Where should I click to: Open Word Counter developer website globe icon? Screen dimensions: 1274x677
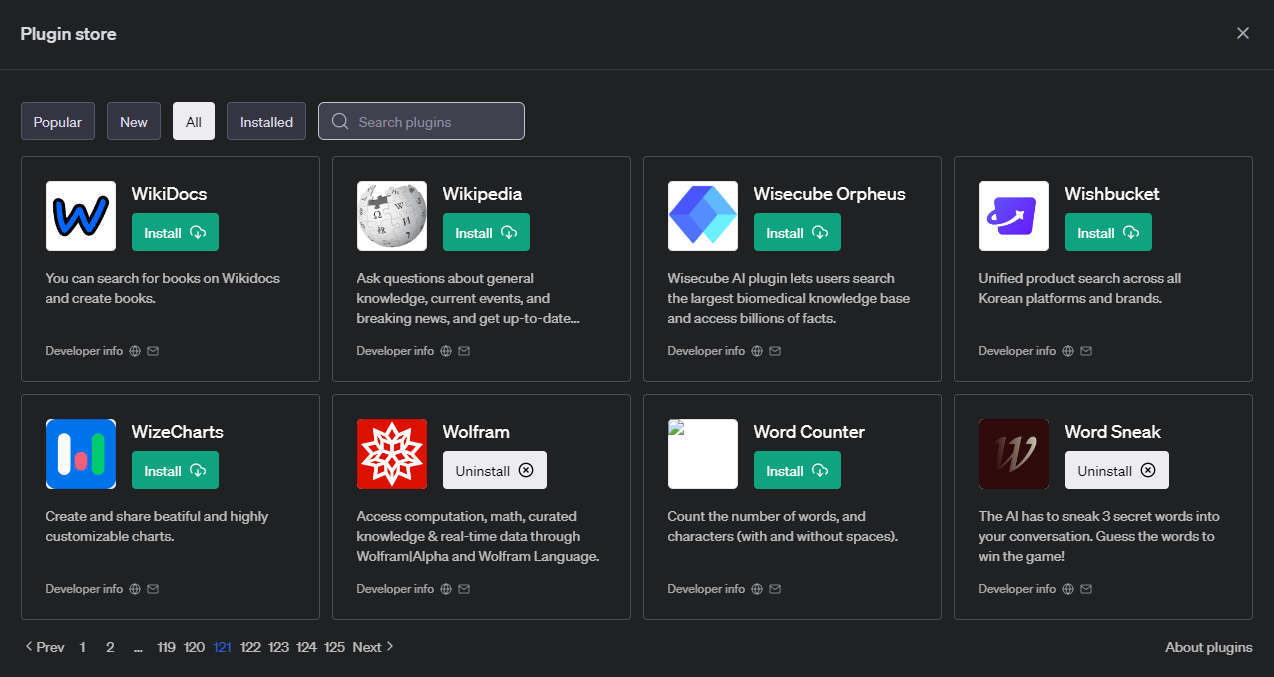tap(757, 589)
